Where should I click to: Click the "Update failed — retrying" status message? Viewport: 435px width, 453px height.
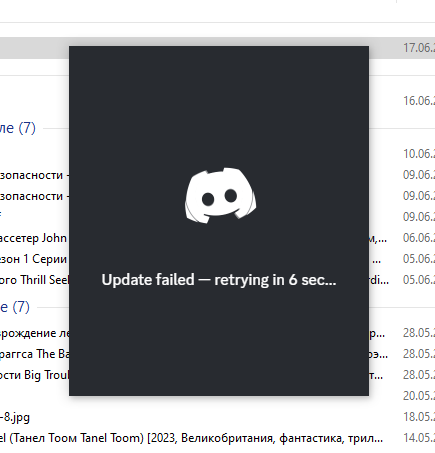[x=219, y=280]
